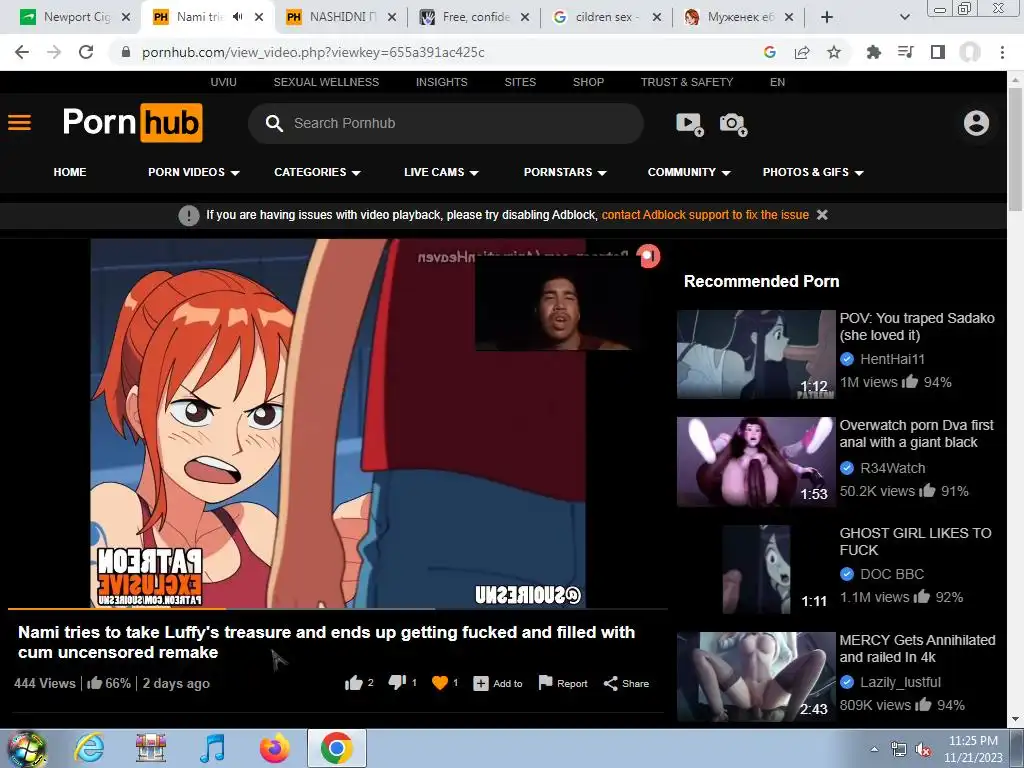Open the Sexual Wellness top link
This screenshot has height=768, width=1024.
pos(326,82)
